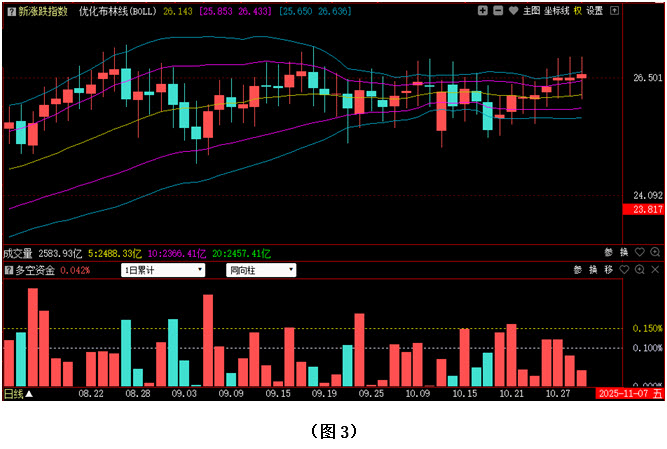Open the 主图 menu

click(x=531, y=10)
